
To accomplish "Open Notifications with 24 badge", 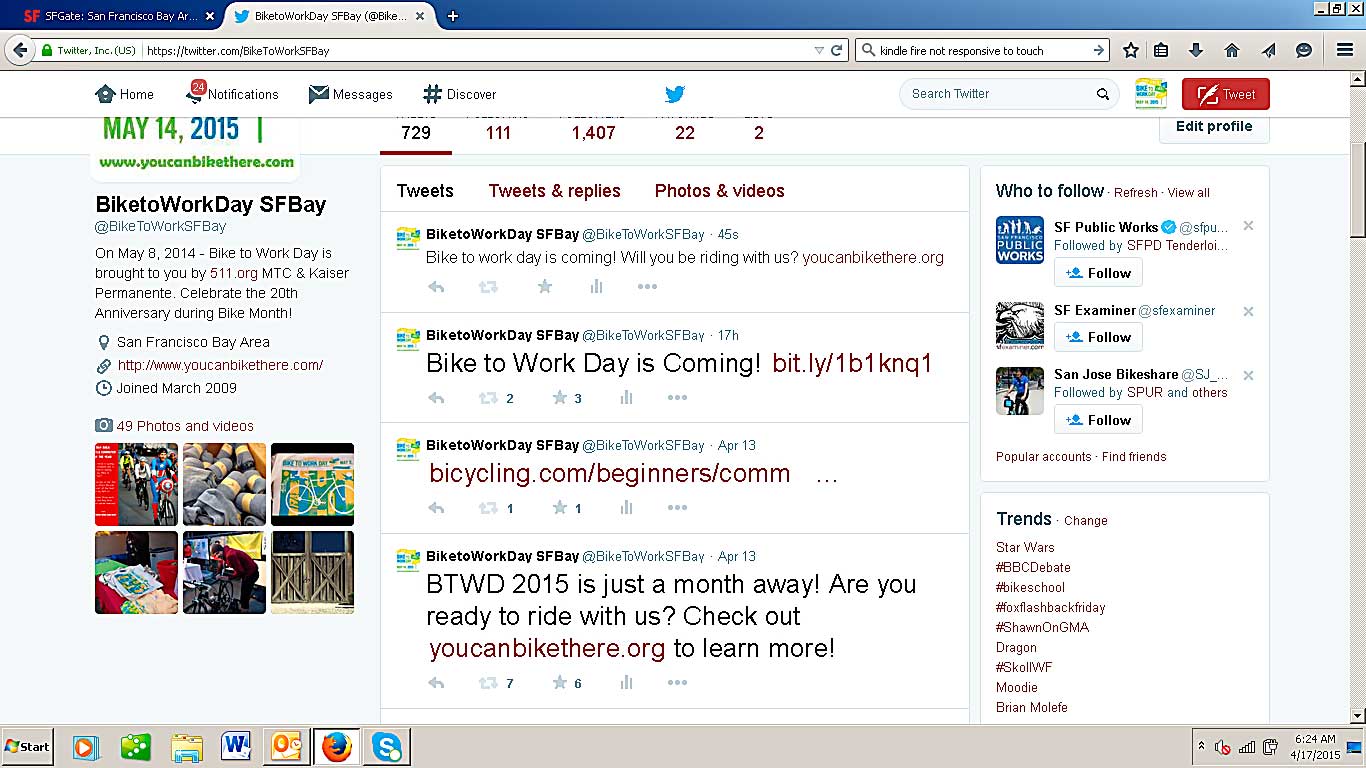I will (232, 94).
